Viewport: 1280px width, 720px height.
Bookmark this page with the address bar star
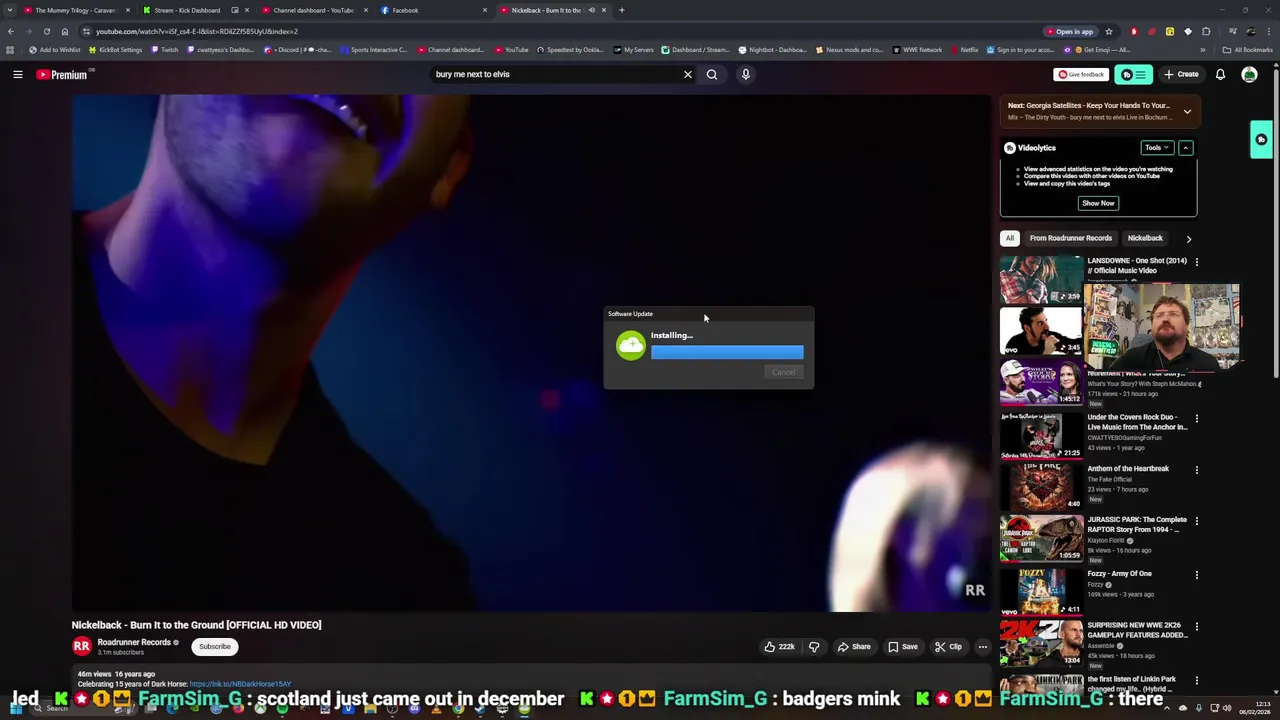1108,31
